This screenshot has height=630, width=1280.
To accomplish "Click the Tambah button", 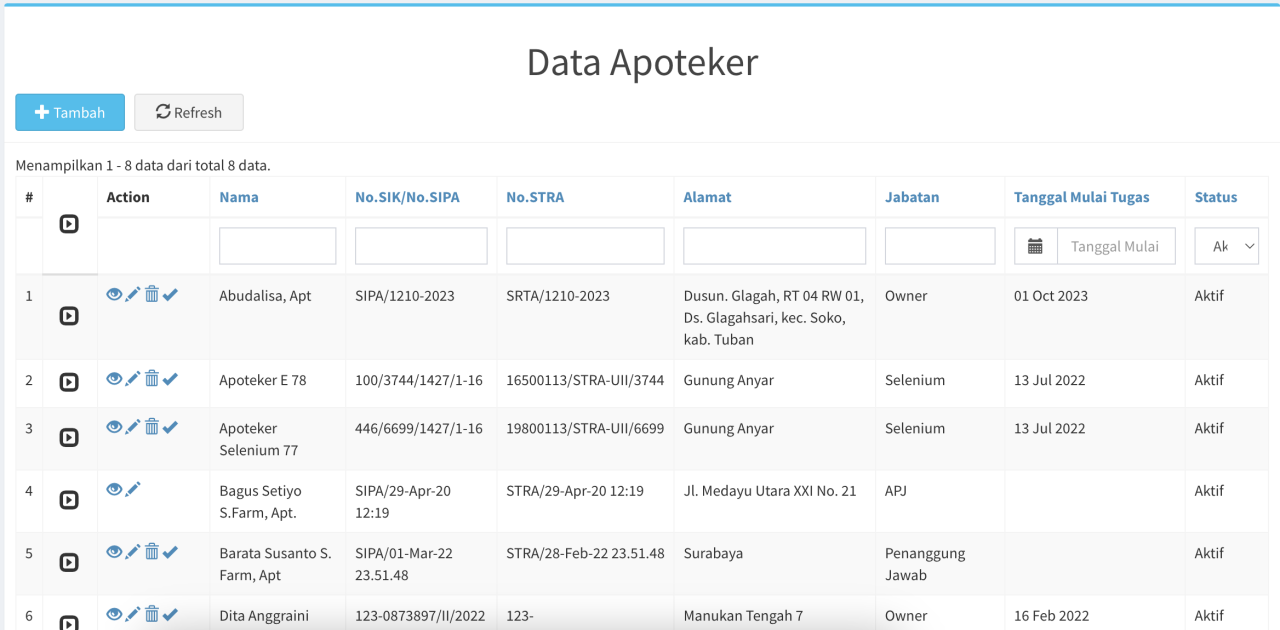I will point(70,112).
